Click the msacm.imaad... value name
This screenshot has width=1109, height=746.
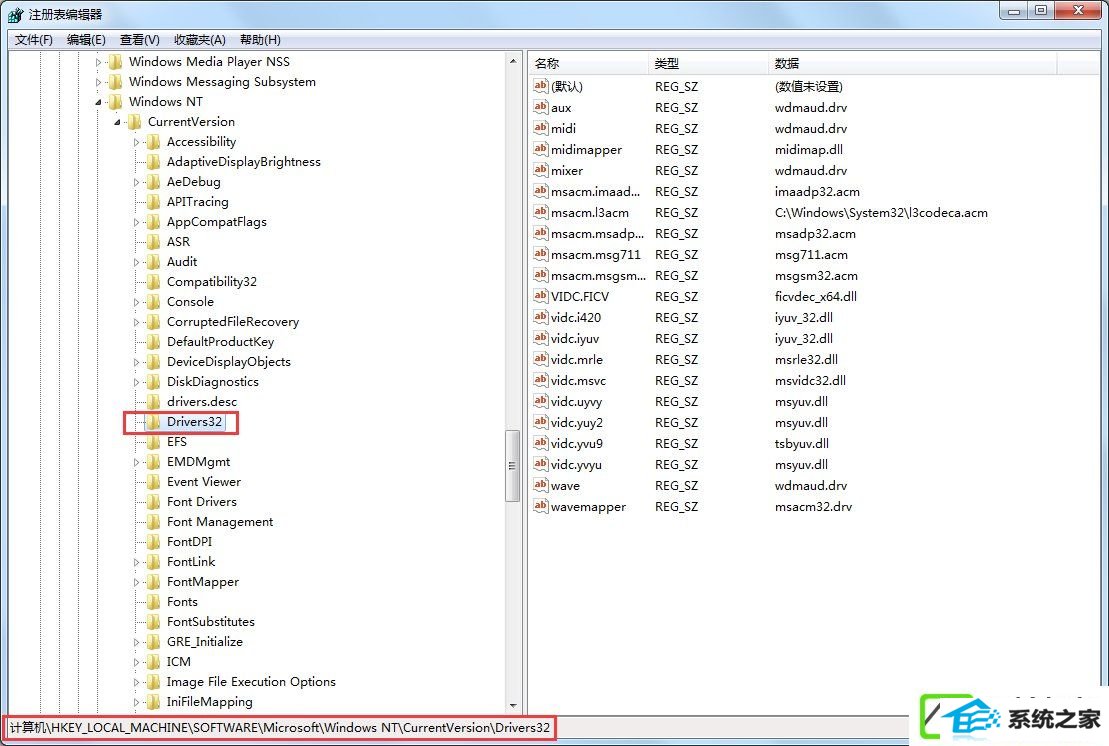click(596, 192)
